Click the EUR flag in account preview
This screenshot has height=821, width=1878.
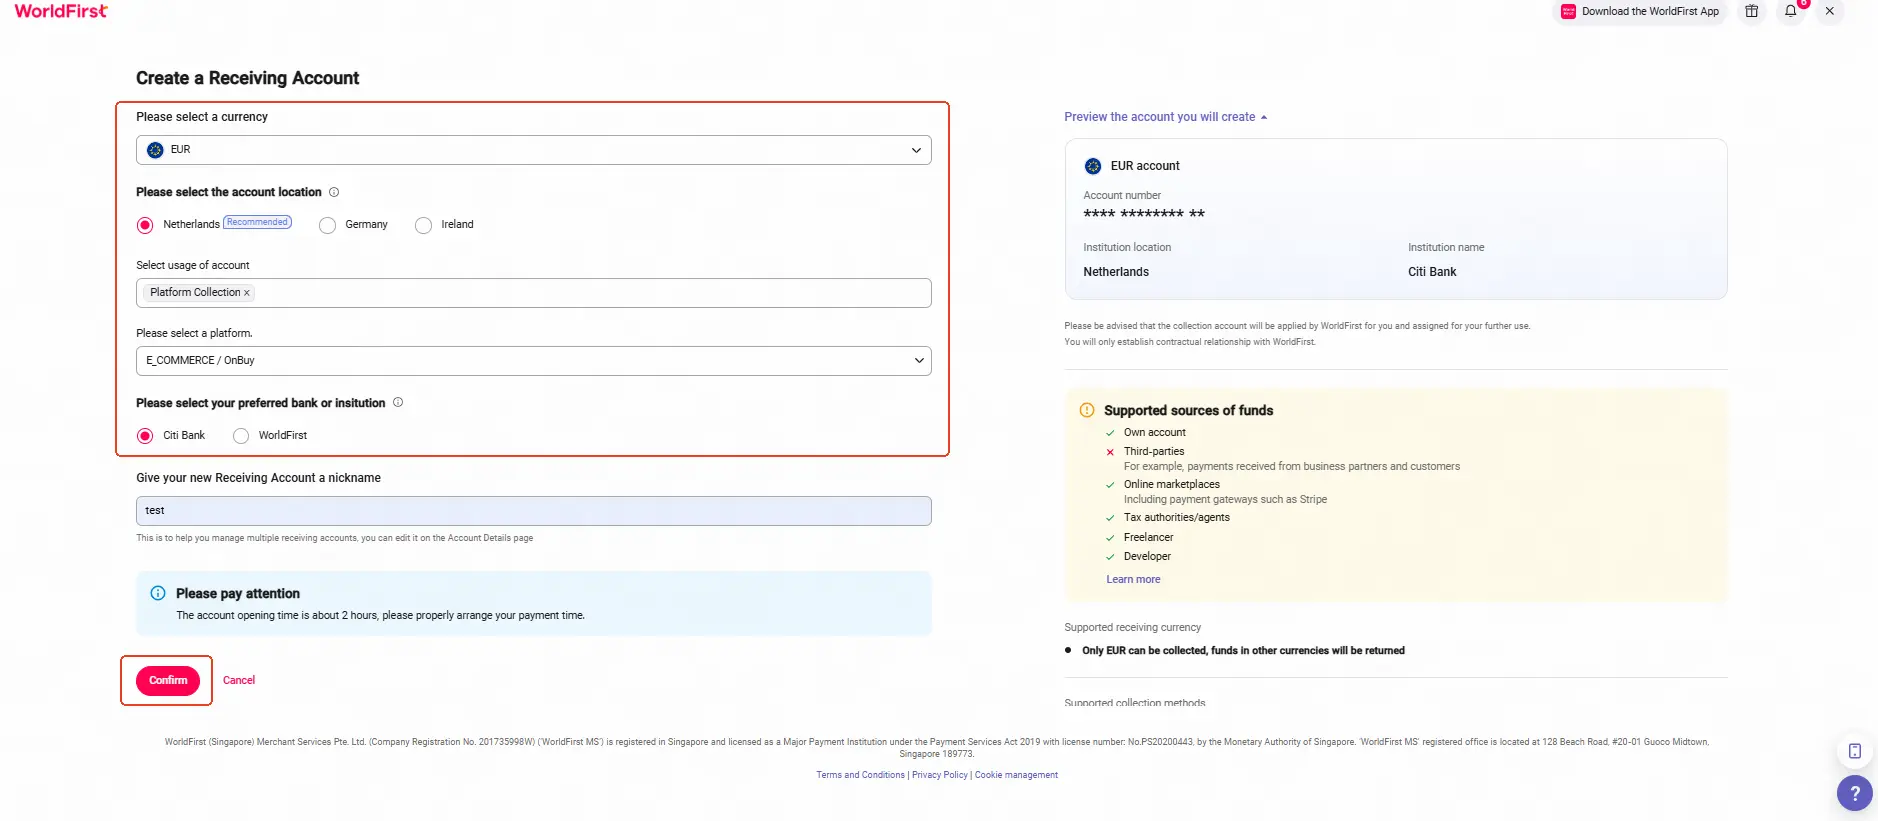coord(1093,166)
